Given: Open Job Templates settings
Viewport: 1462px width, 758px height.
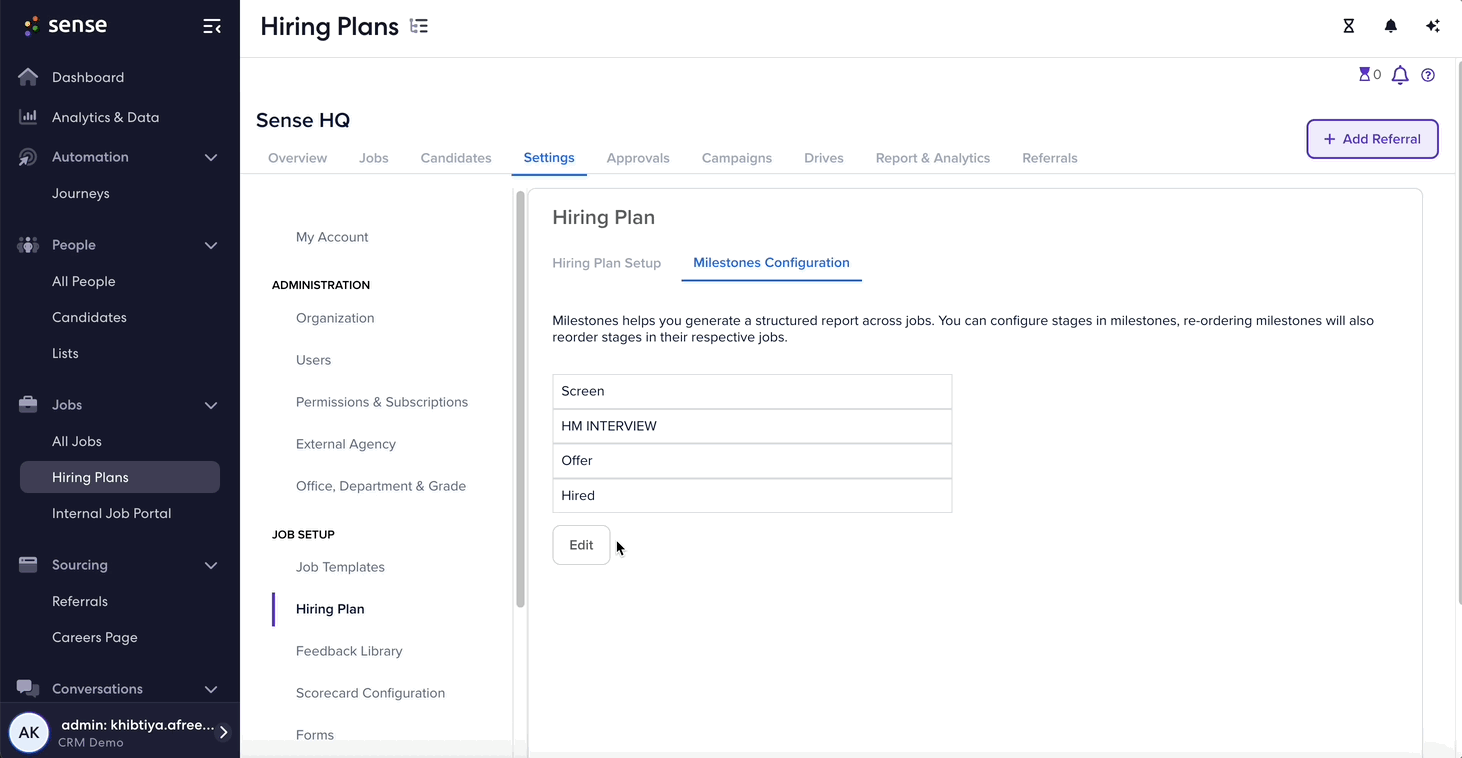Looking at the screenshot, I should pos(340,567).
